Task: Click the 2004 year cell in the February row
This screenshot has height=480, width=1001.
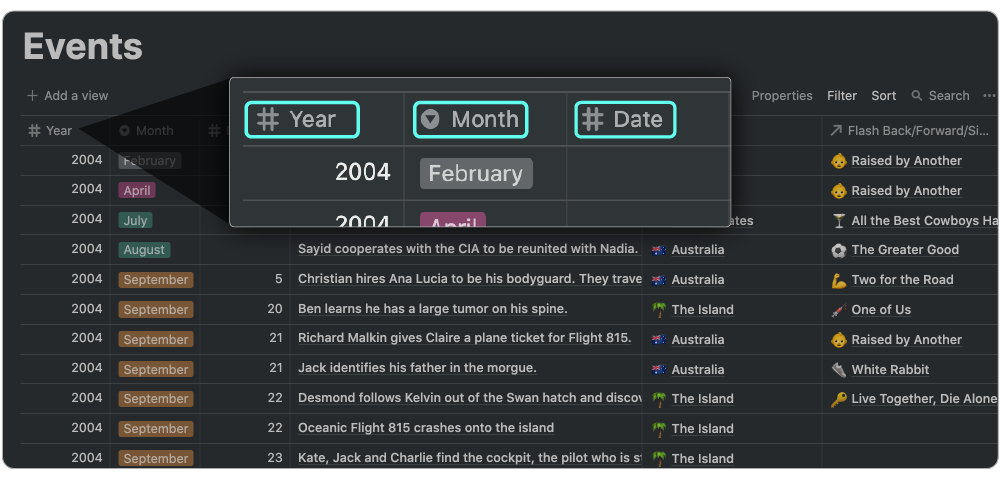Action: point(87,160)
